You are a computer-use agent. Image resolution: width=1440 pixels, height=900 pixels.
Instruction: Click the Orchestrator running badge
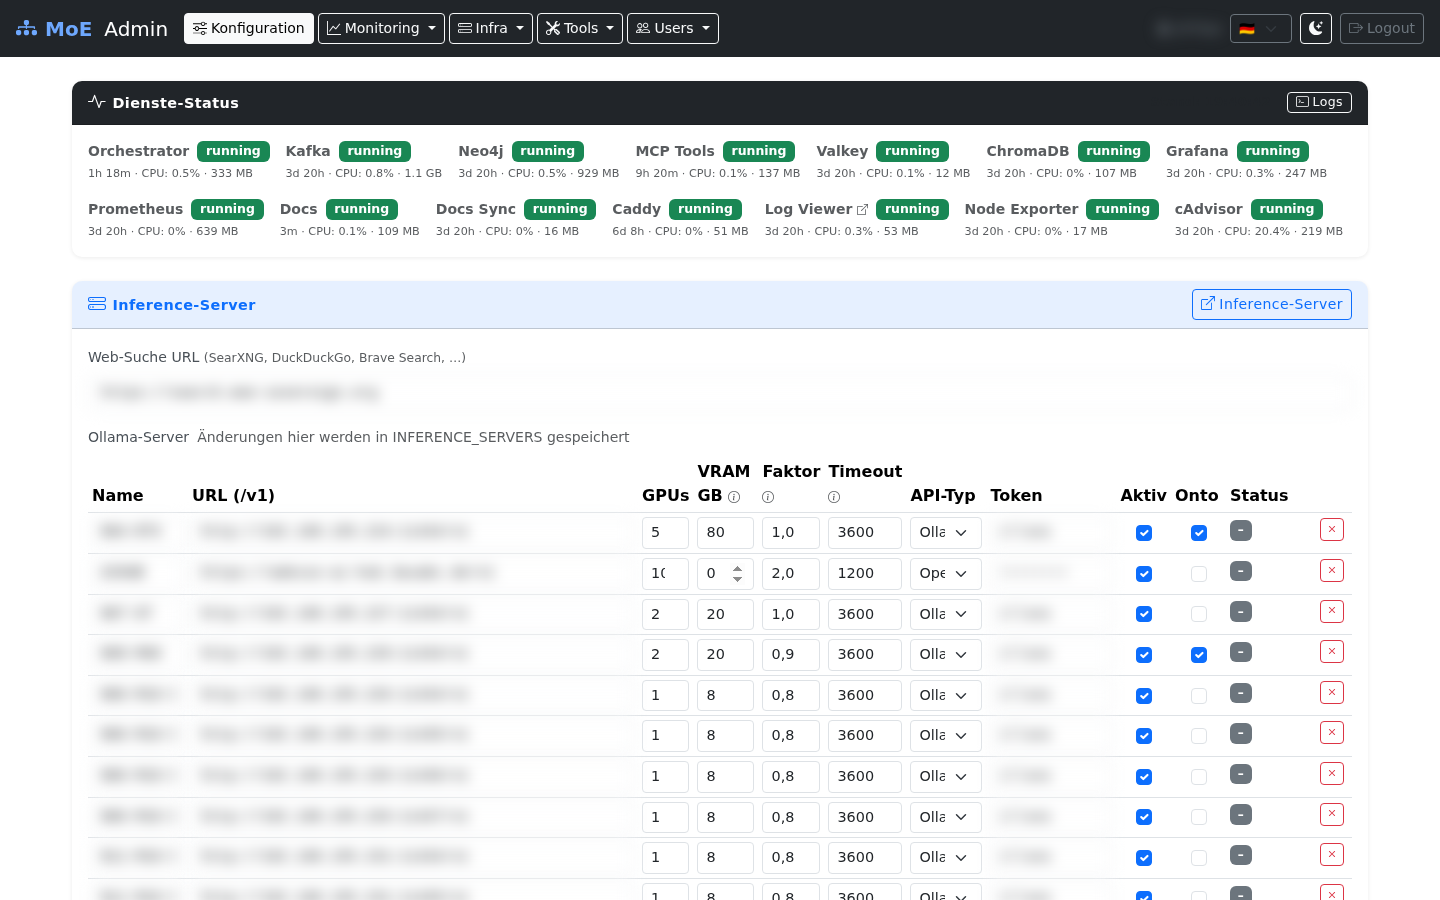tap(233, 151)
